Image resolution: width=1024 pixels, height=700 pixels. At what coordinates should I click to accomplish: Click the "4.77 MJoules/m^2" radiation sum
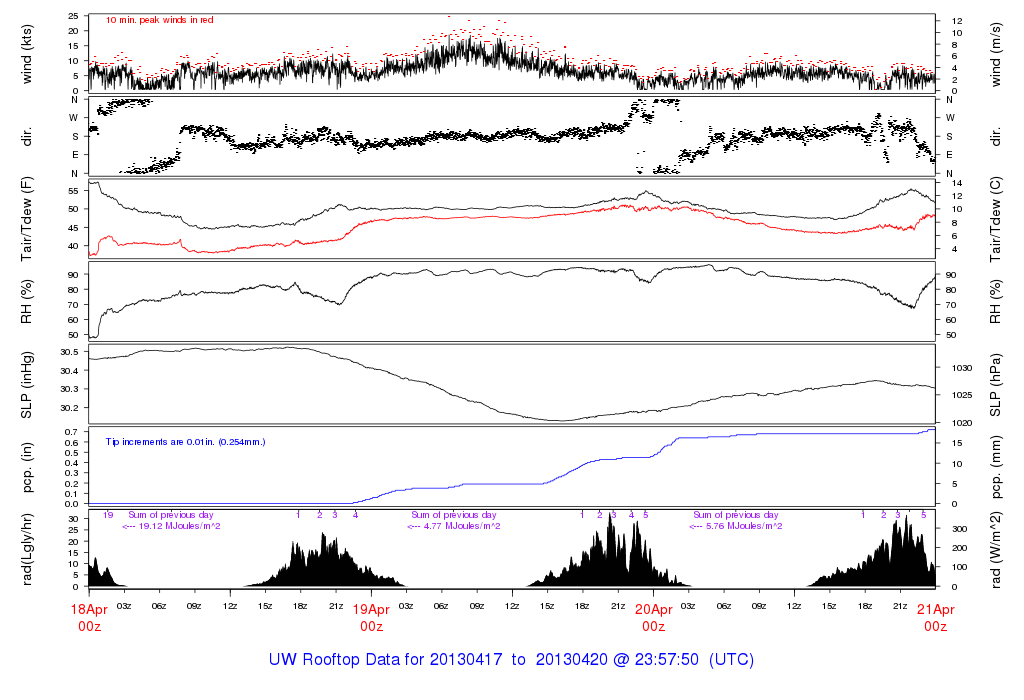[464, 526]
